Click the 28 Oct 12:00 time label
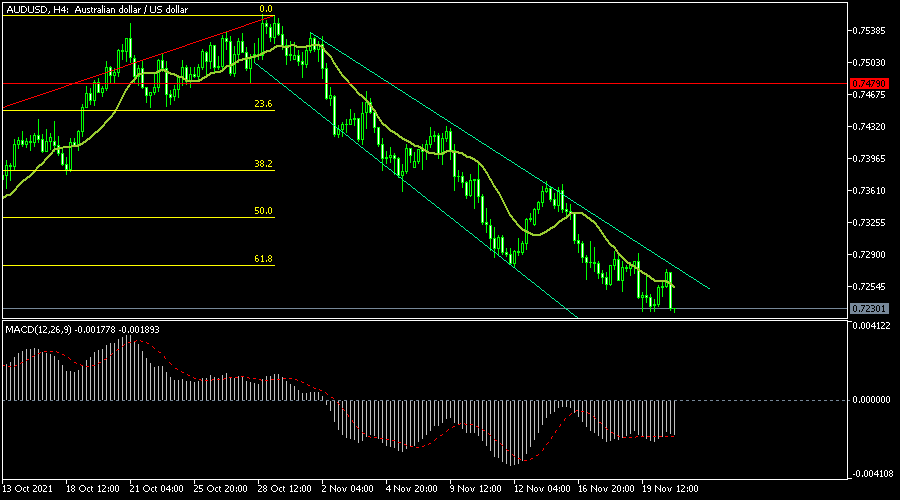This screenshot has width=900, height=500. [x=285, y=489]
